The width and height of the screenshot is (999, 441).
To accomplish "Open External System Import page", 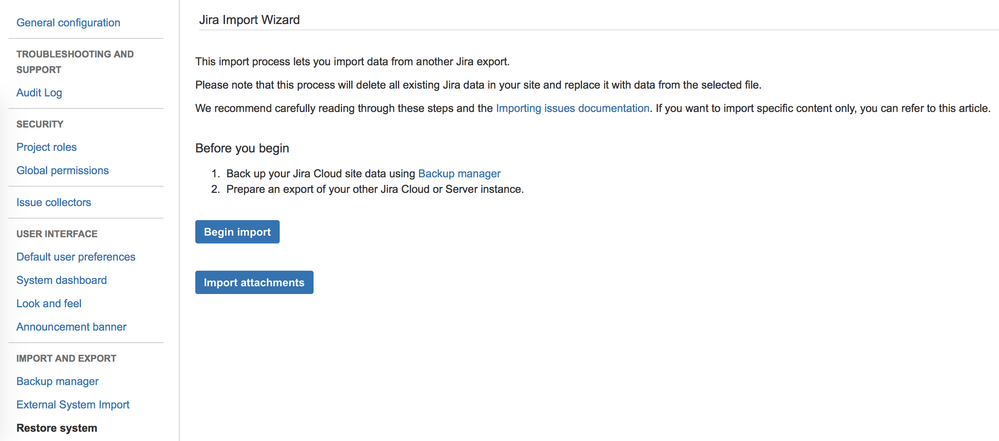I will [73, 405].
